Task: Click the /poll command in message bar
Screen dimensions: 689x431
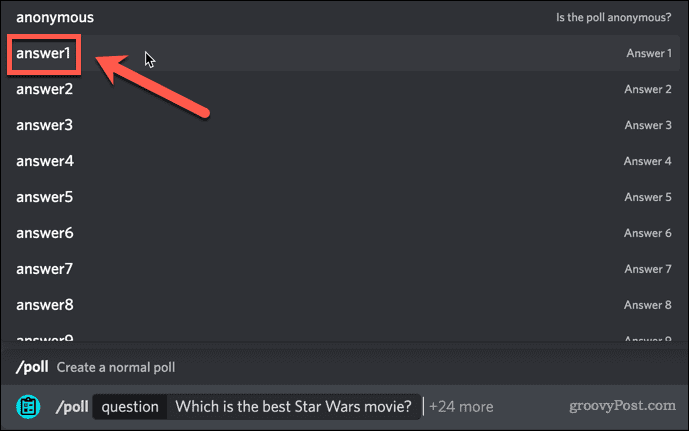Action: [70, 407]
